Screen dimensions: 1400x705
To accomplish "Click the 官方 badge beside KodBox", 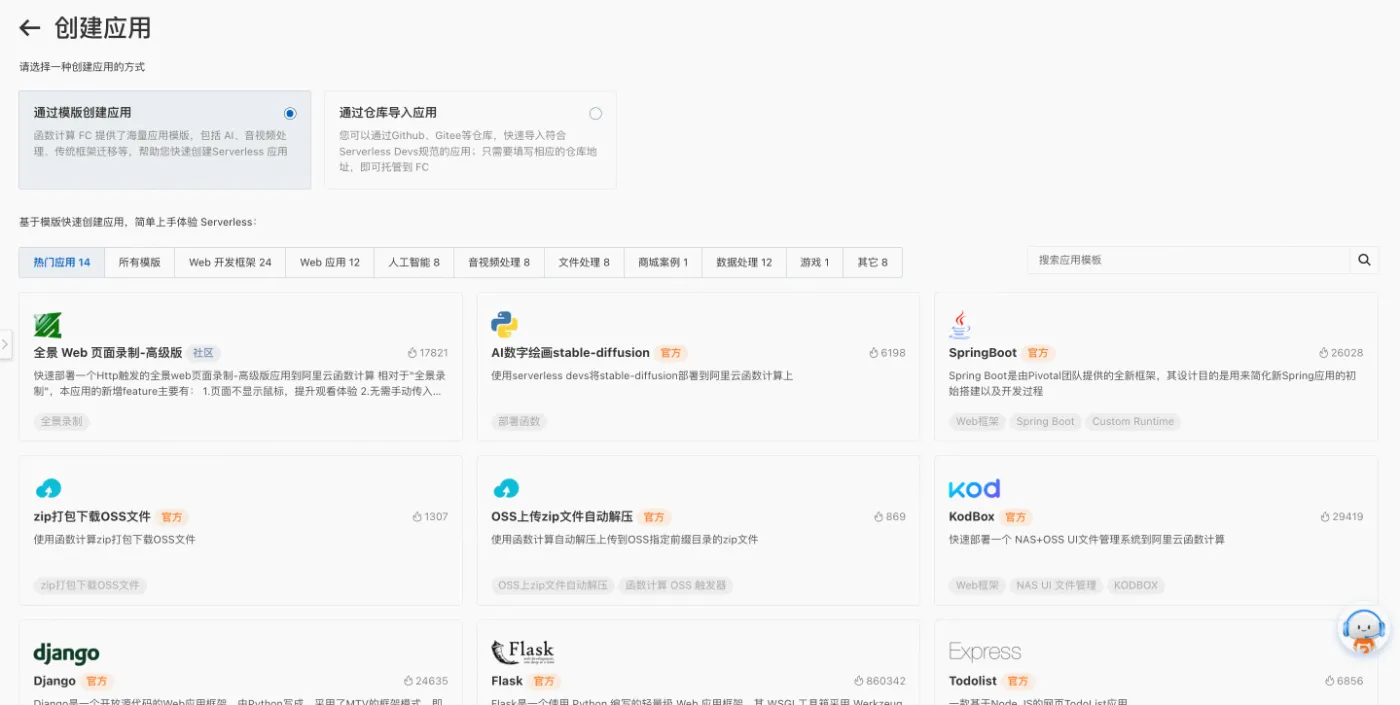I will pyautogui.click(x=1016, y=517).
